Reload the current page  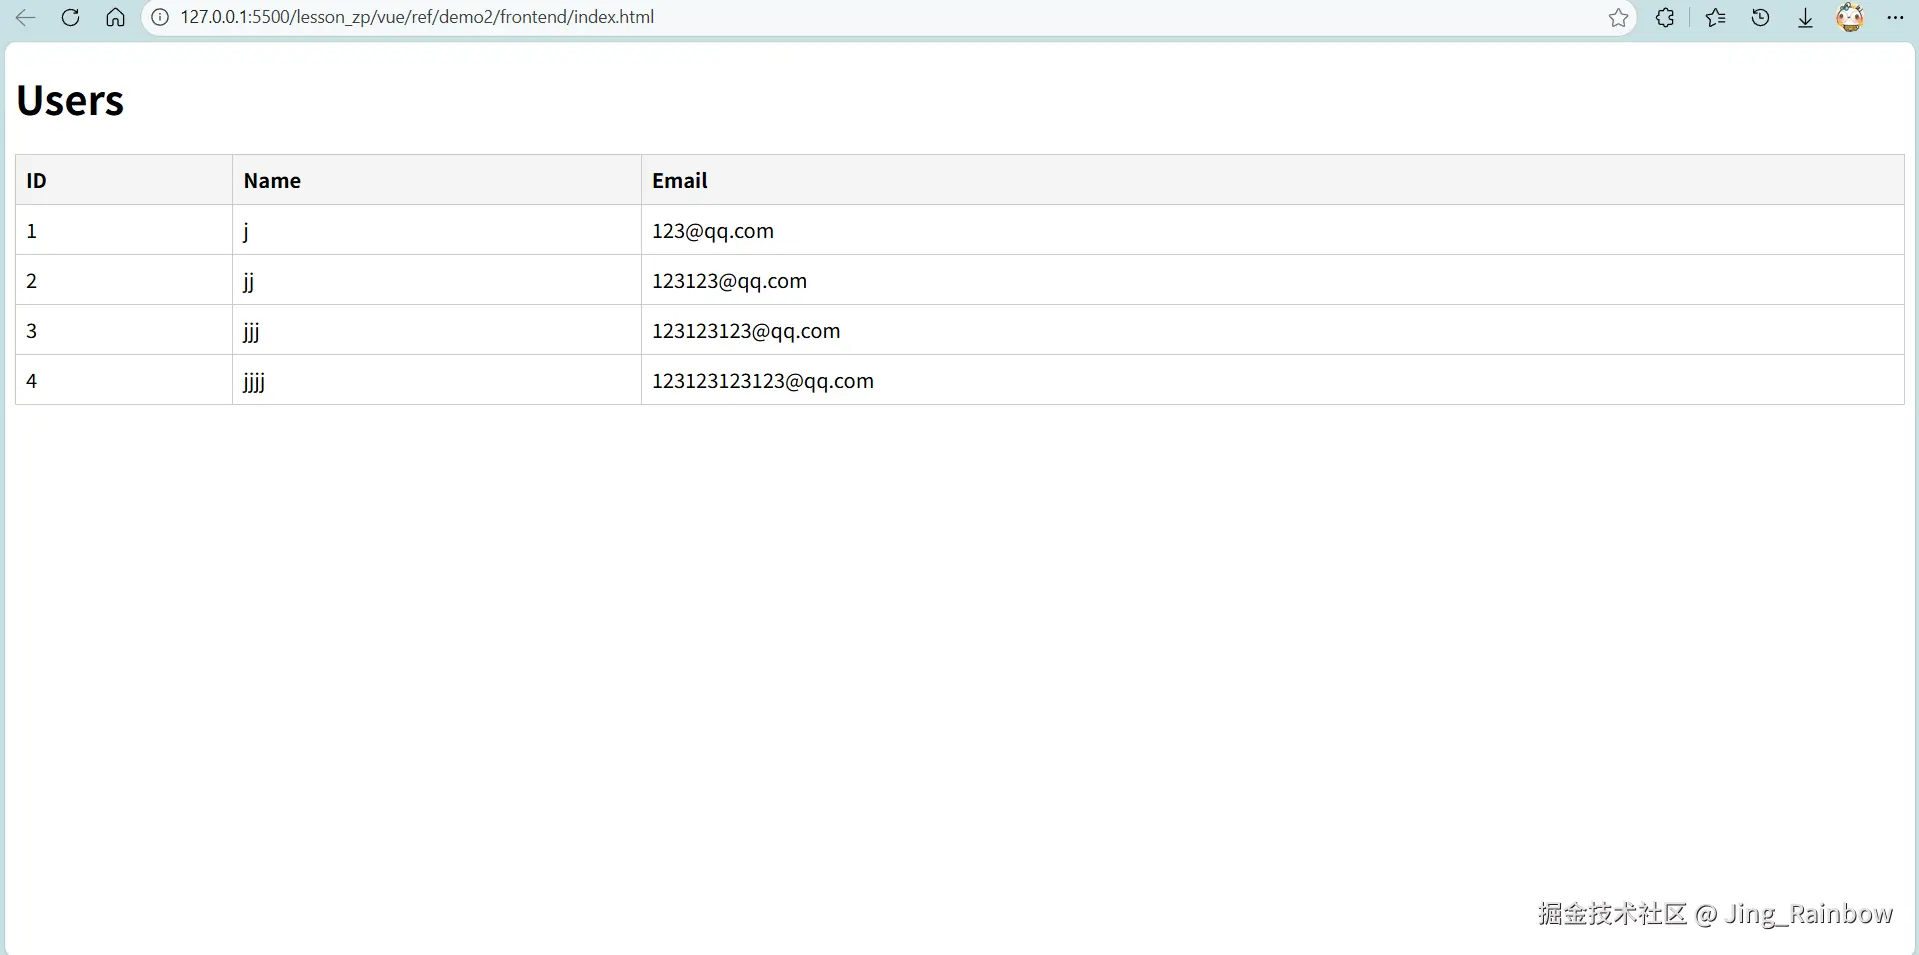click(70, 17)
